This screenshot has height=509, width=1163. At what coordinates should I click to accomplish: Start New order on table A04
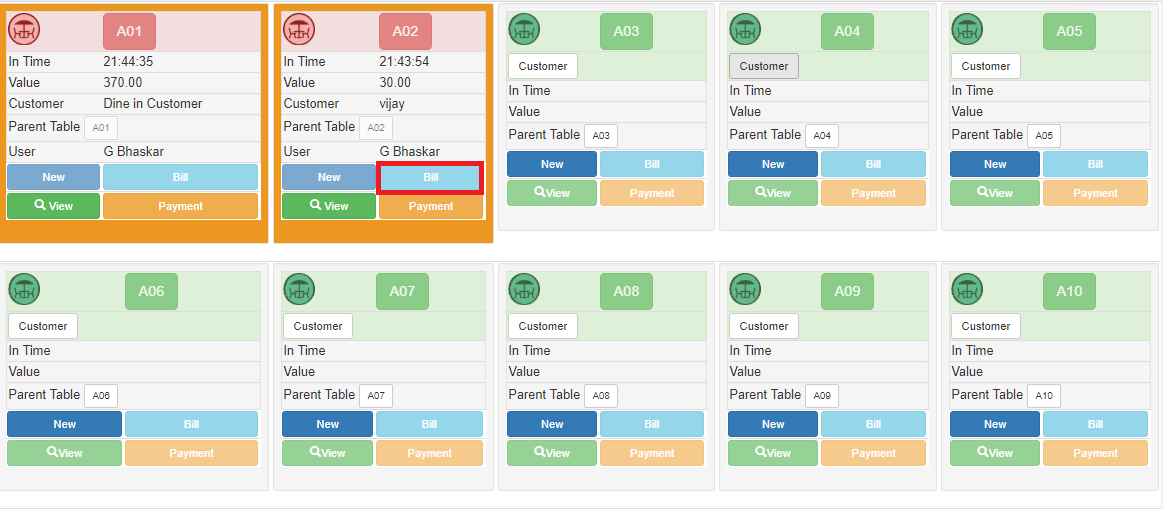[773, 164]
